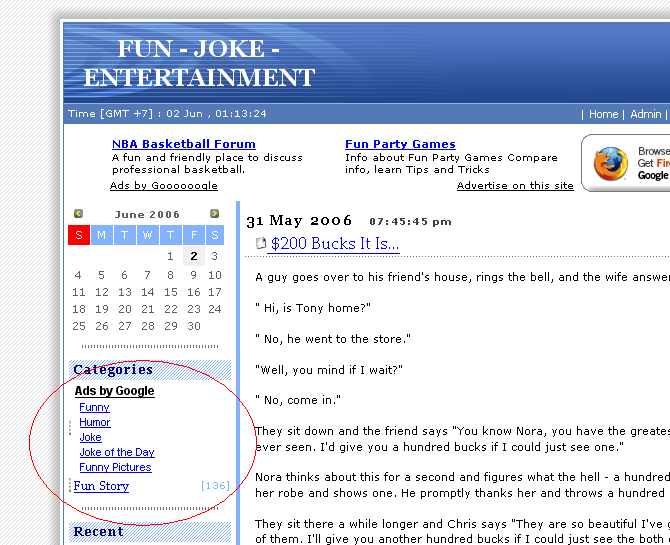The height and width of the screenshot is (545, 670).
Task: Click the Recent section header
Action: click(x=150, y=532)
